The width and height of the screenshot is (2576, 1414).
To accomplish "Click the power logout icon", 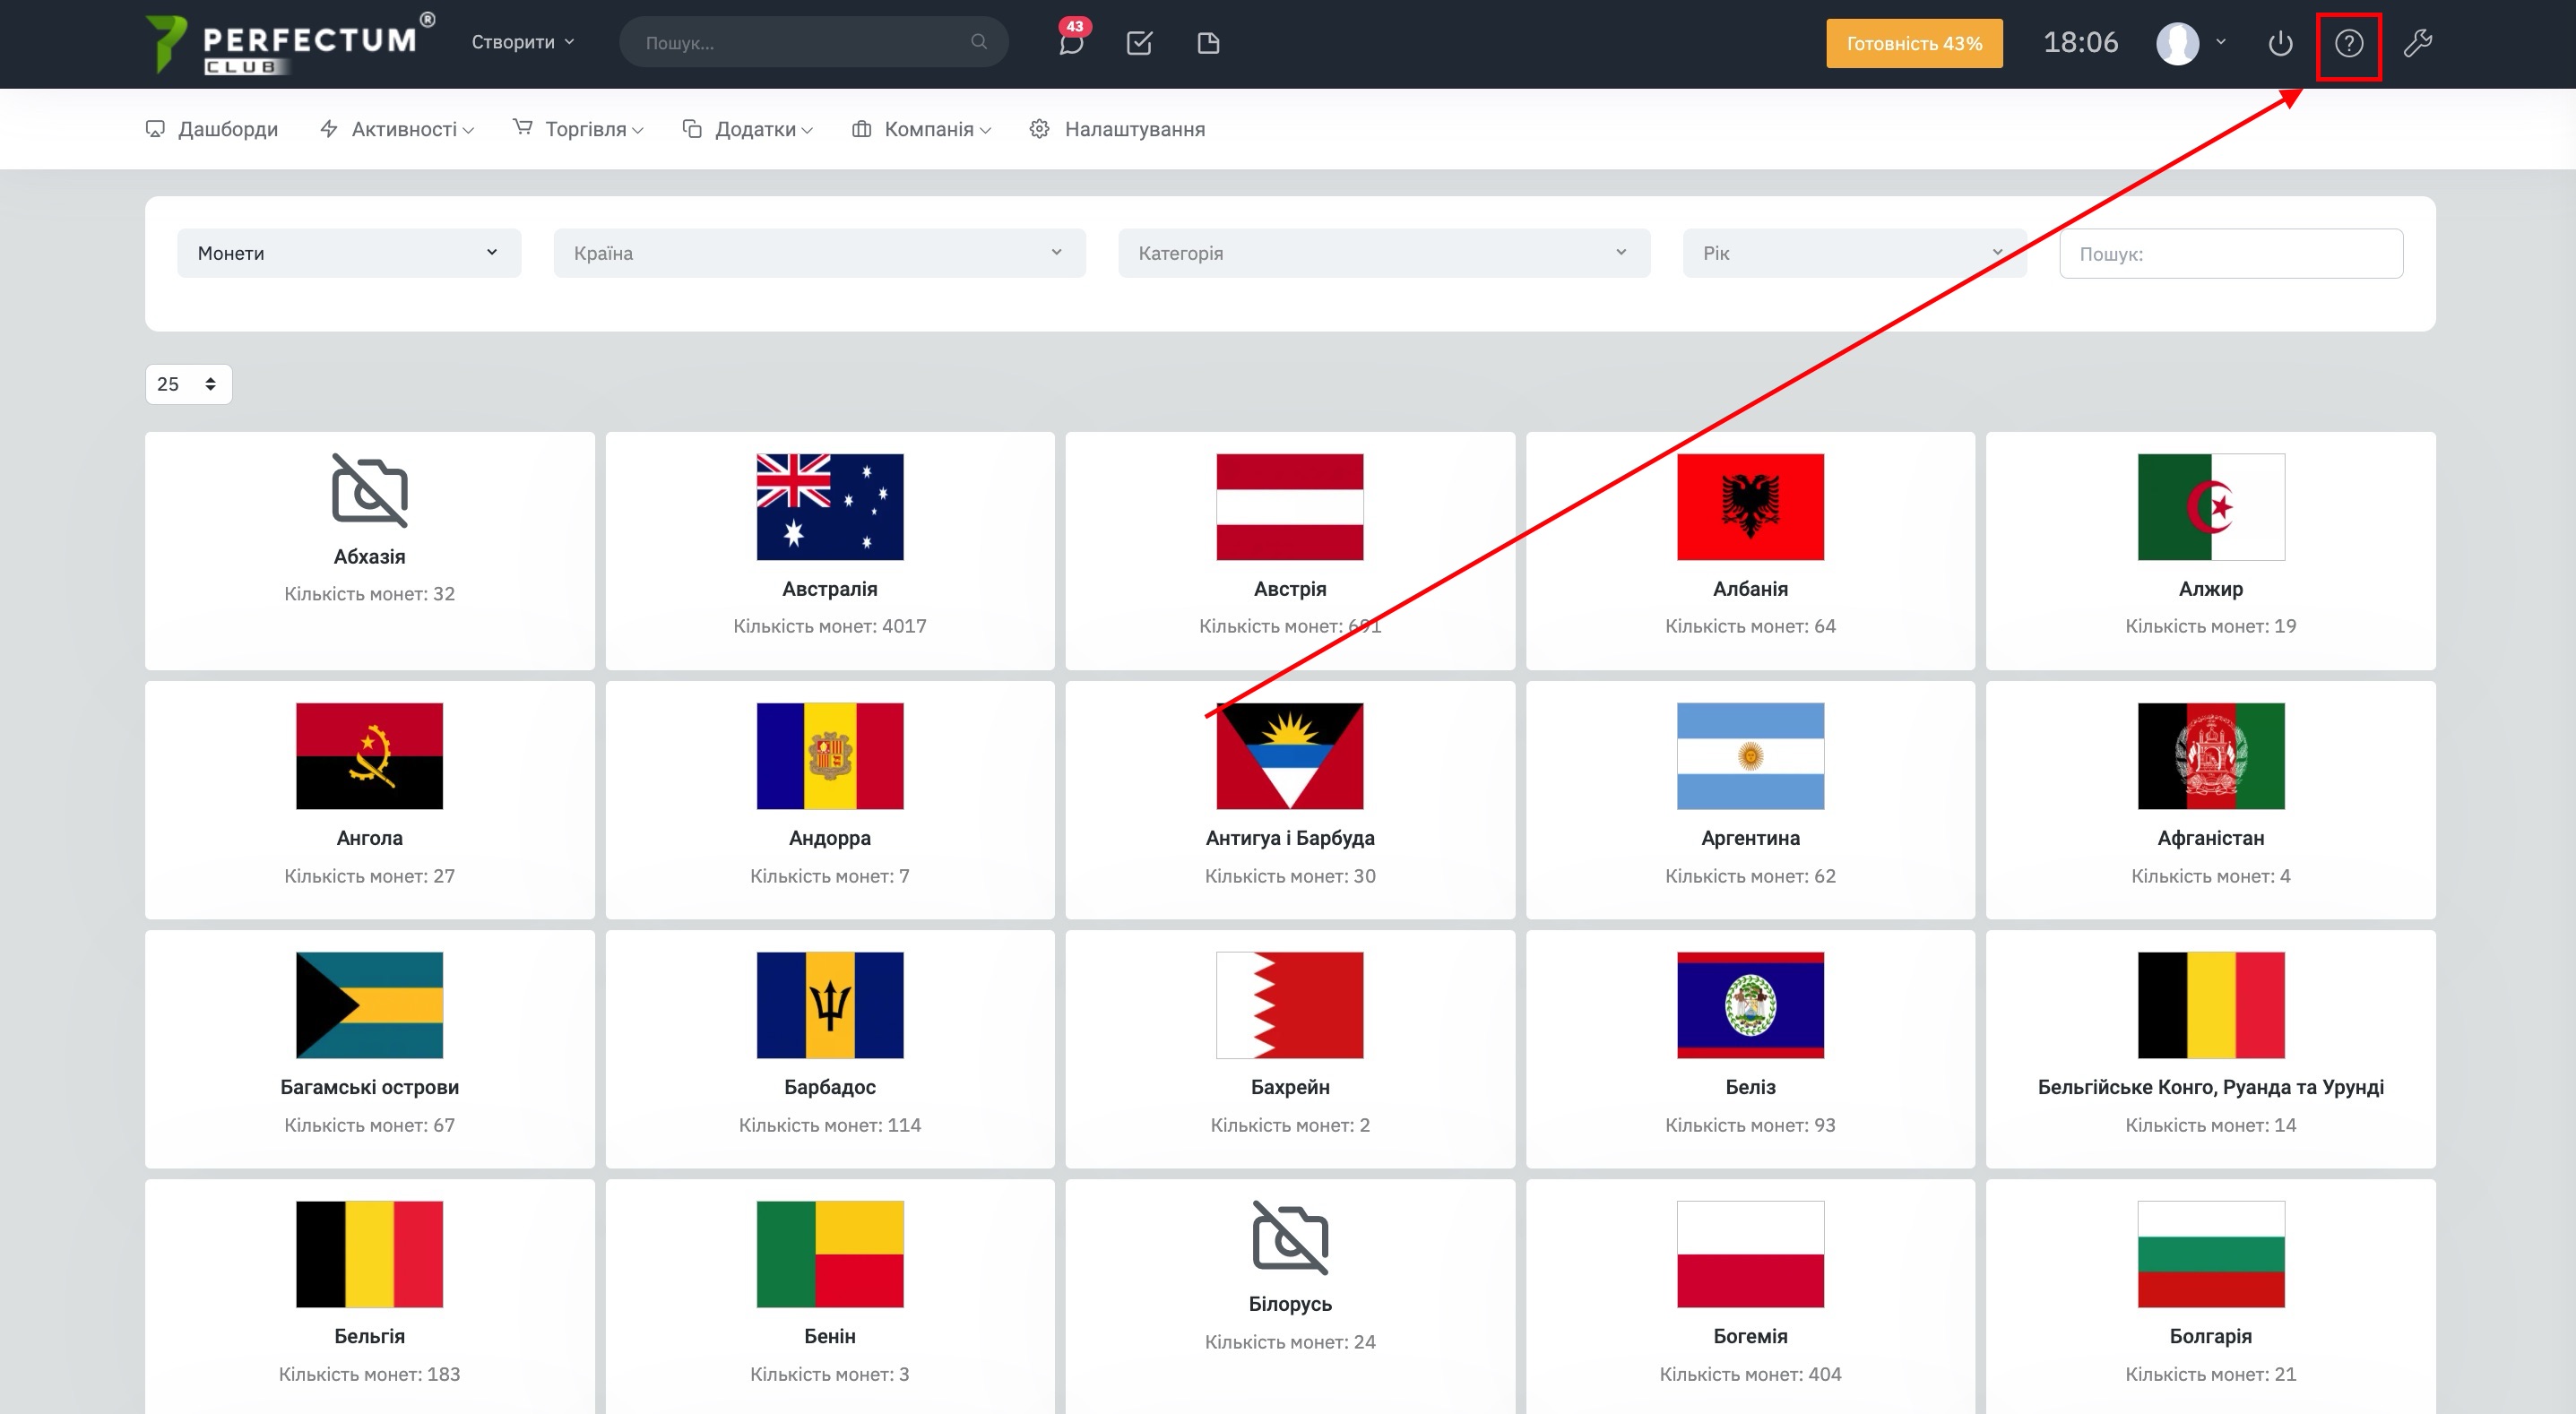I will point(2280,43).
